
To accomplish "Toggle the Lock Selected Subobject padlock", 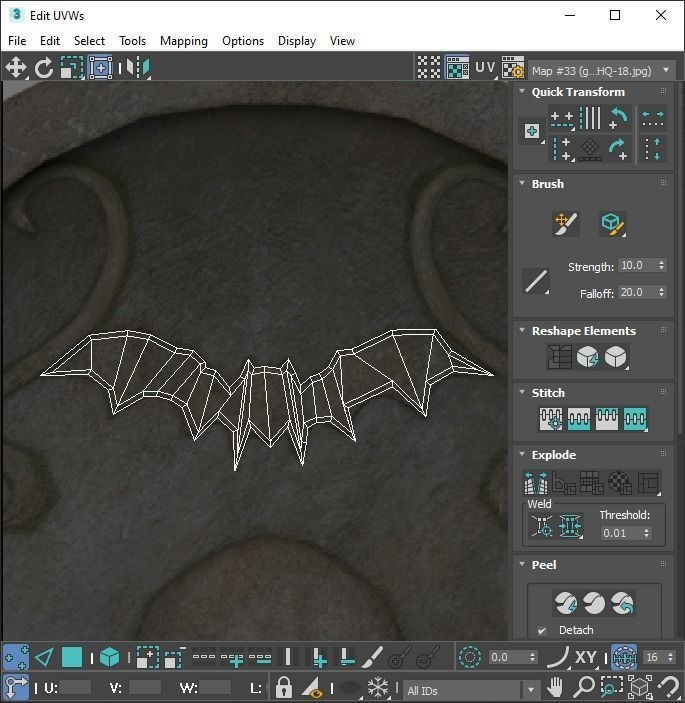I will tap(284, 686).
